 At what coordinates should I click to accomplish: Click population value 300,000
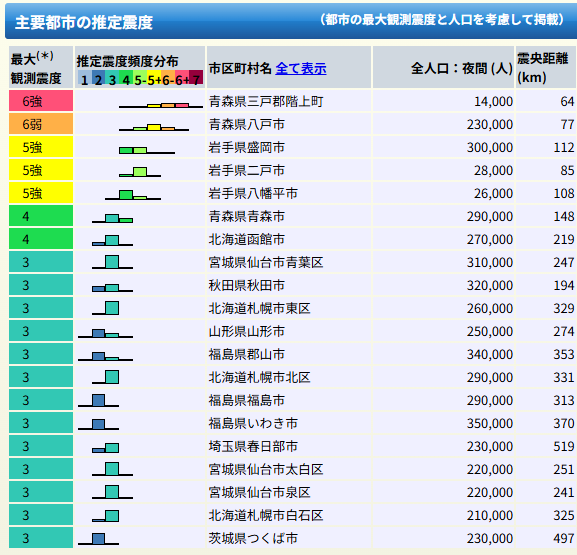pyautogui.click(x=490, y=147)
